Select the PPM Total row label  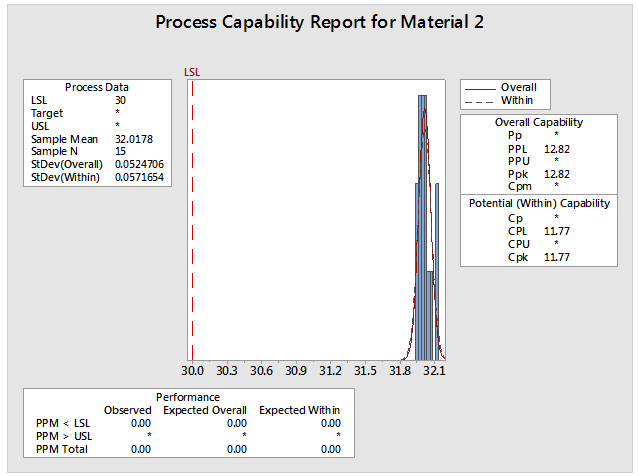click(x=60, y=449)
